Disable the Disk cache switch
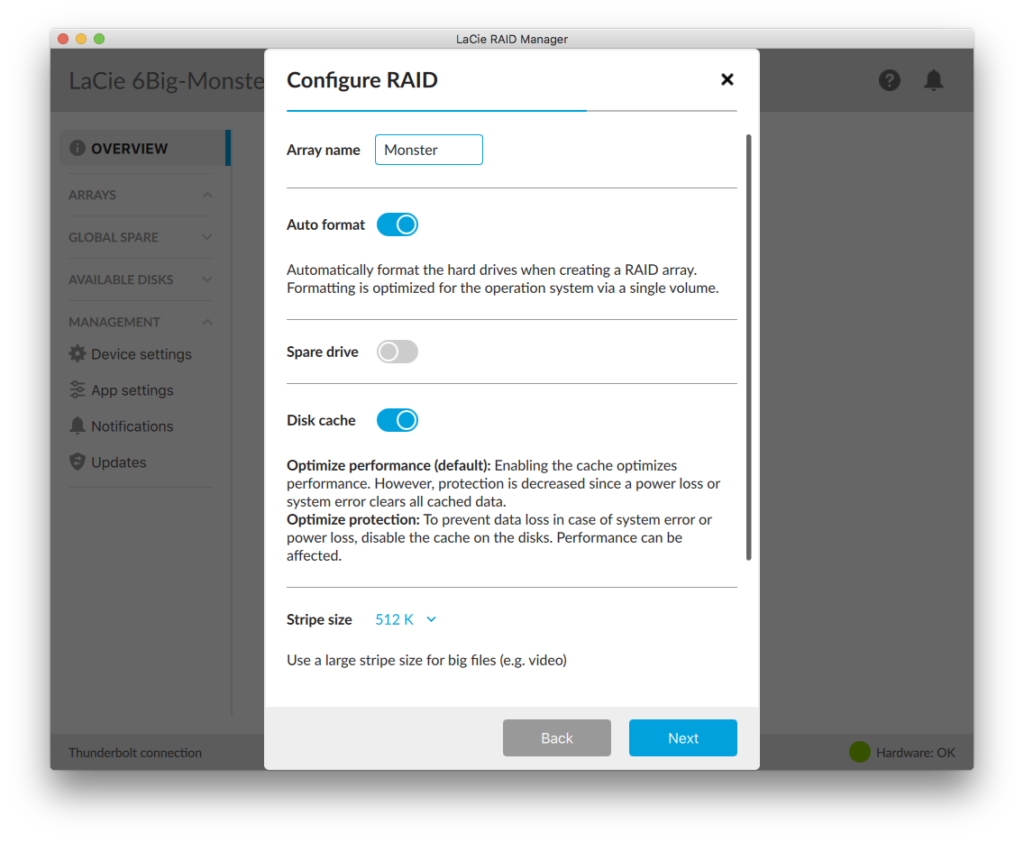 (397, 420)
